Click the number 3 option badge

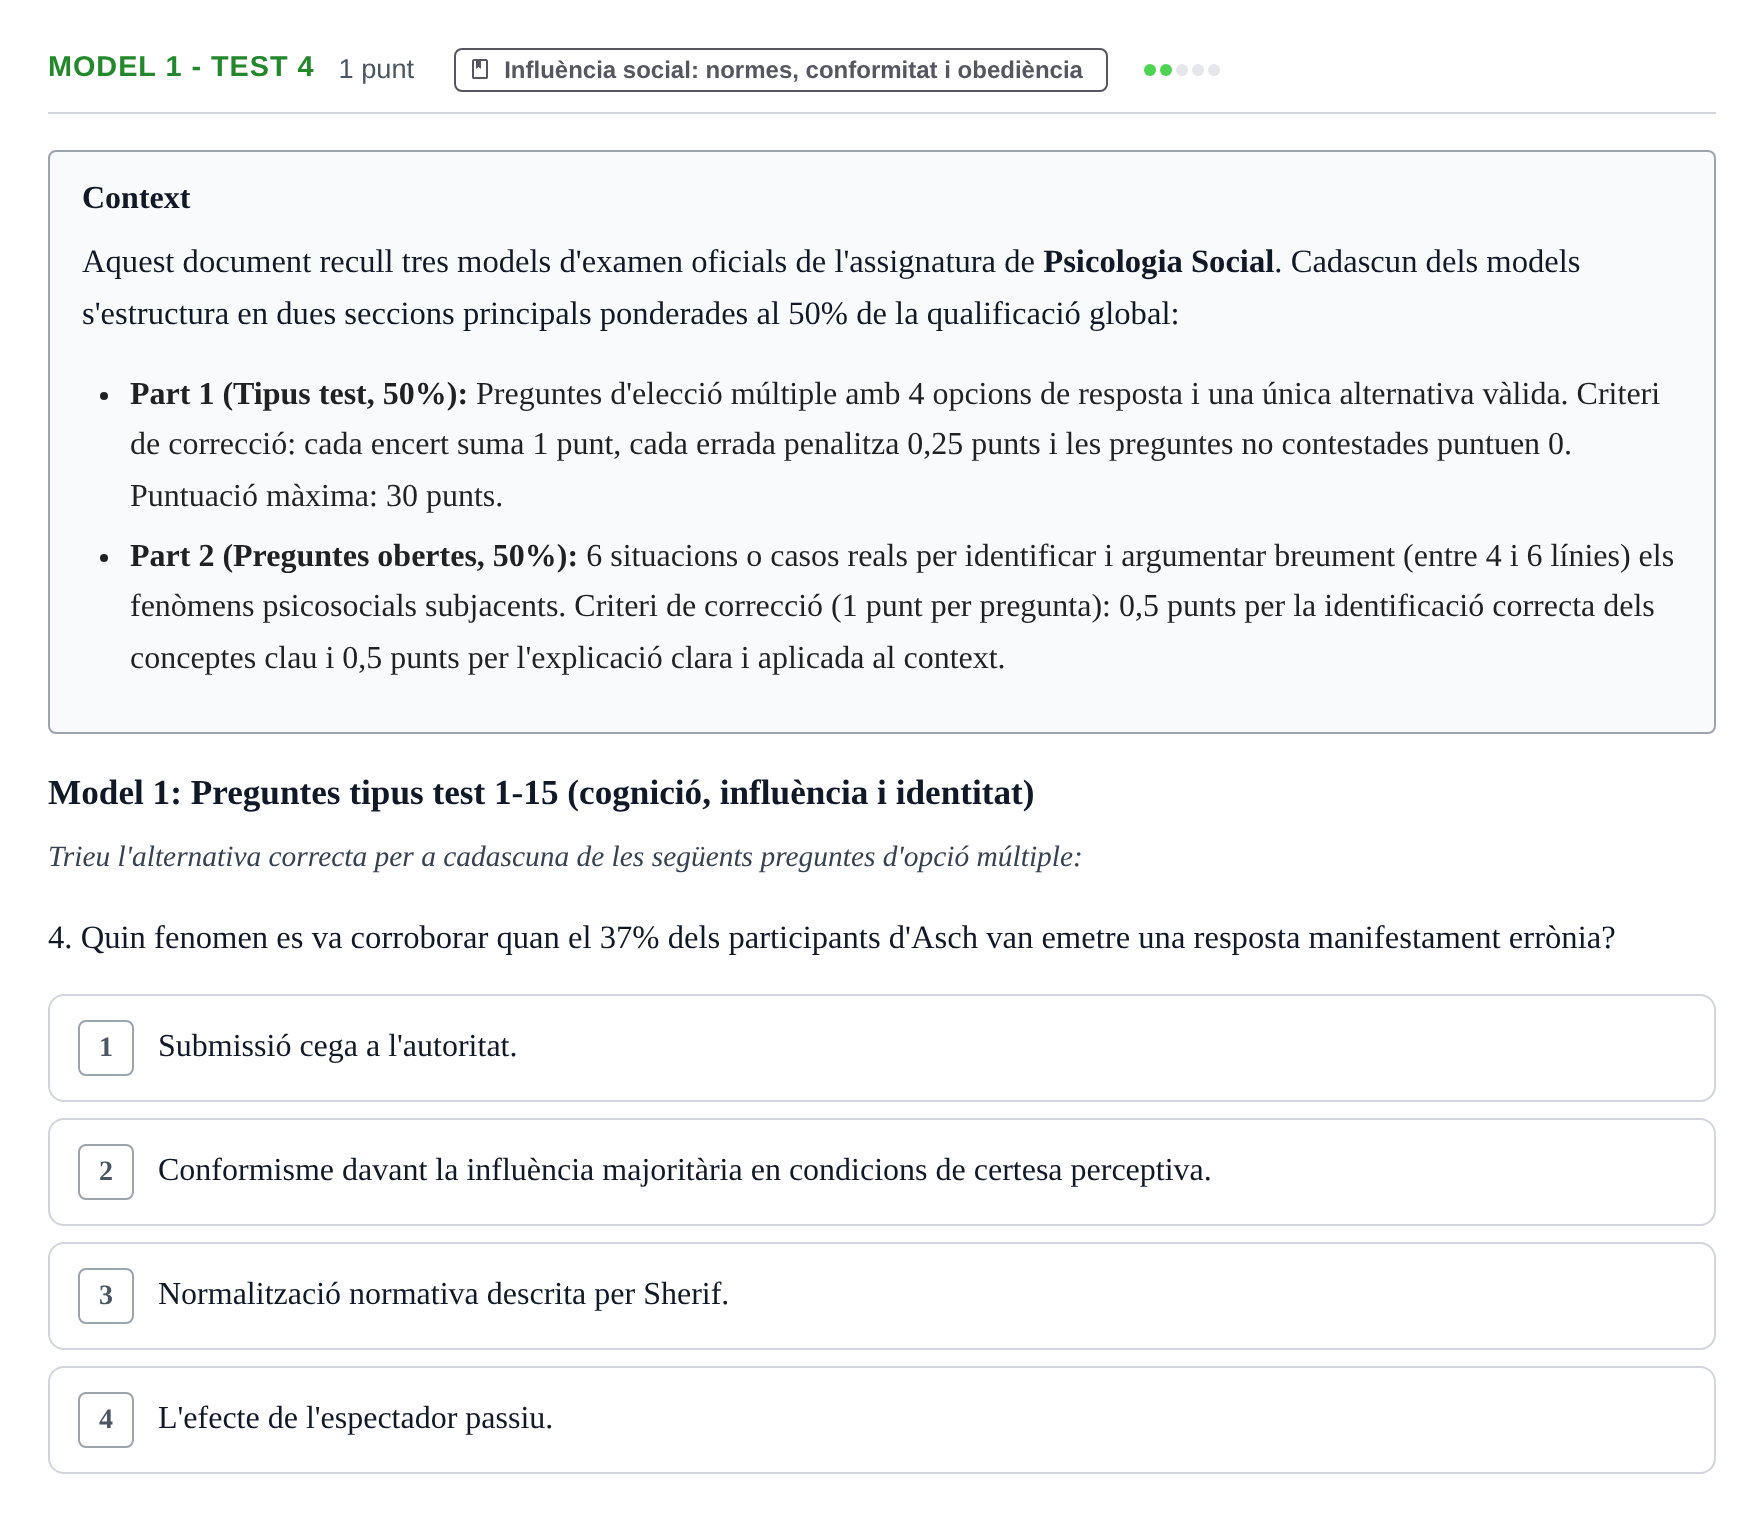point(106,1296)
